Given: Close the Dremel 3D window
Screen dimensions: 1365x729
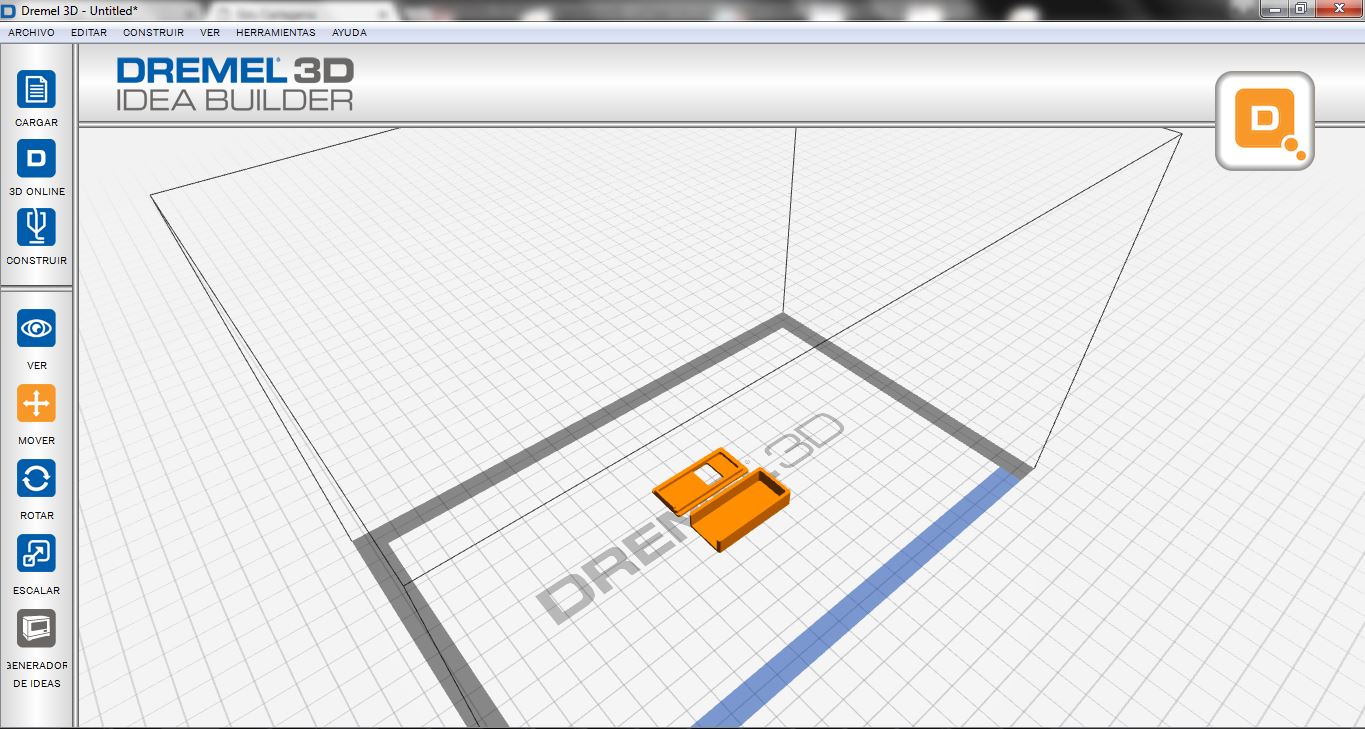Looking at the screenshot, I should 1338,8.
